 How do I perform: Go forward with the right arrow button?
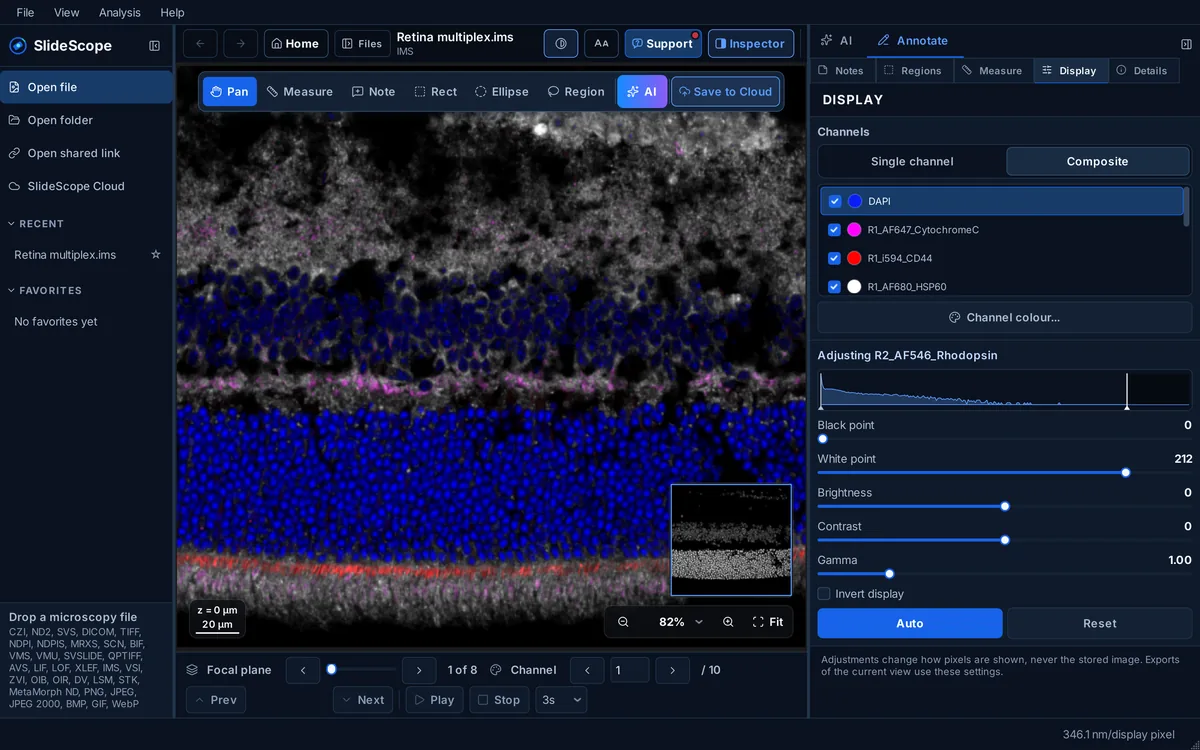pyautogui.click(x=241, y=44)
